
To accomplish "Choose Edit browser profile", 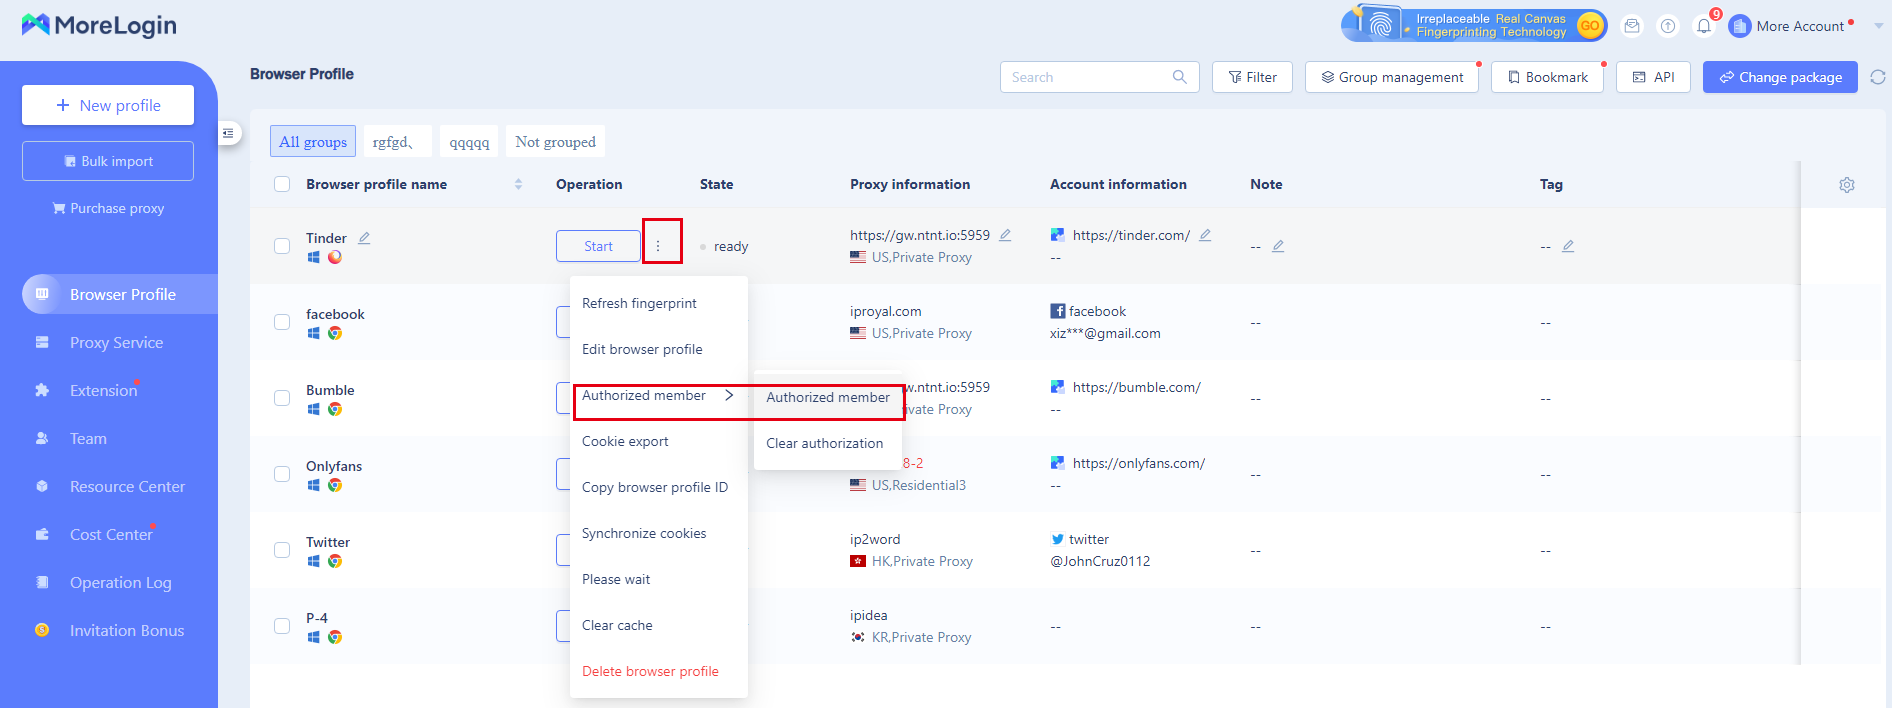I will pos(658,349).
